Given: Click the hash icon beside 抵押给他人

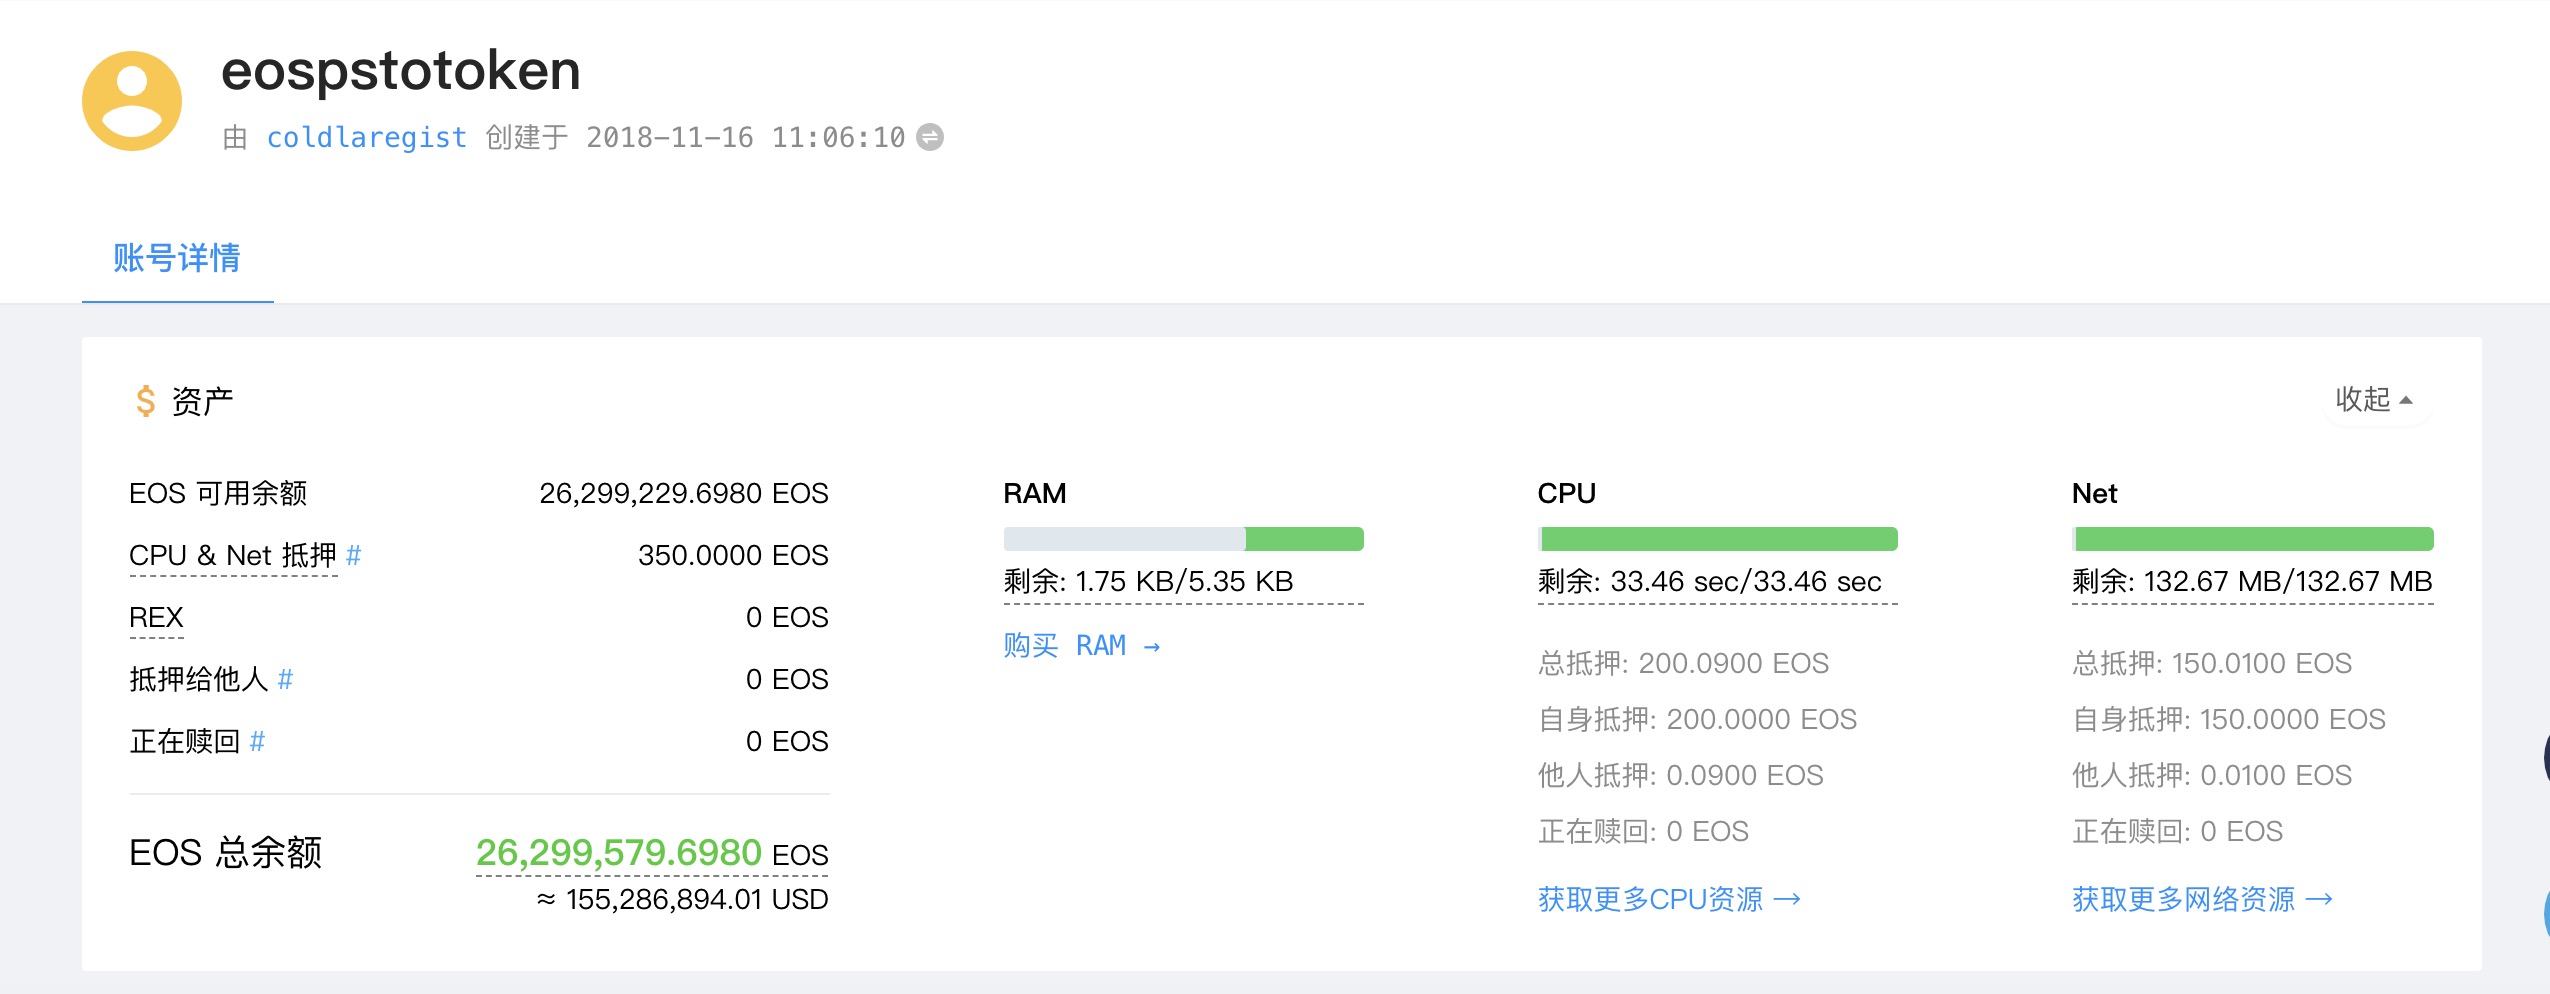Looking at the screenshot, I should (x=285, y=680).
